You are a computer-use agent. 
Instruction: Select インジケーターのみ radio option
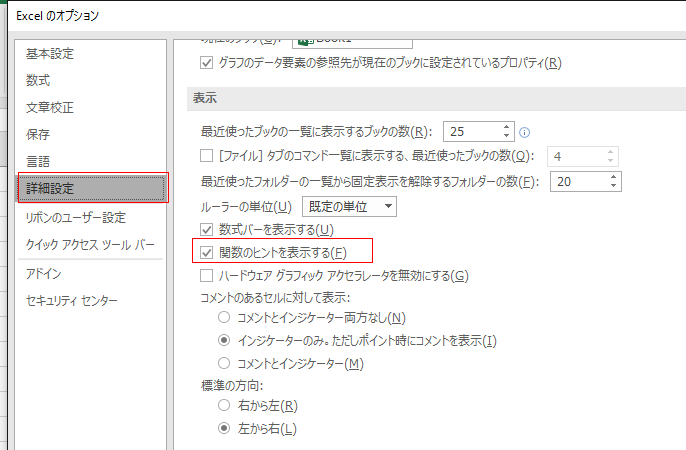pyautogui.click(x=224, y=340)
